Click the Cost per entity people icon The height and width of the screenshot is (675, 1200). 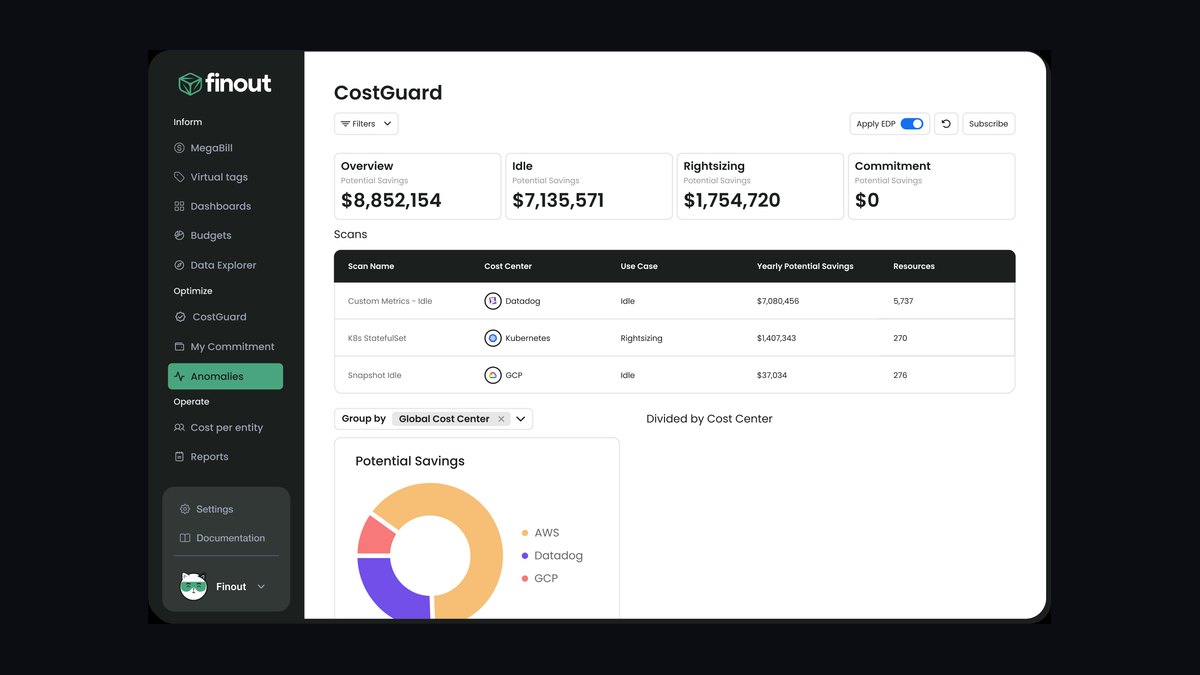coord(180,427)
